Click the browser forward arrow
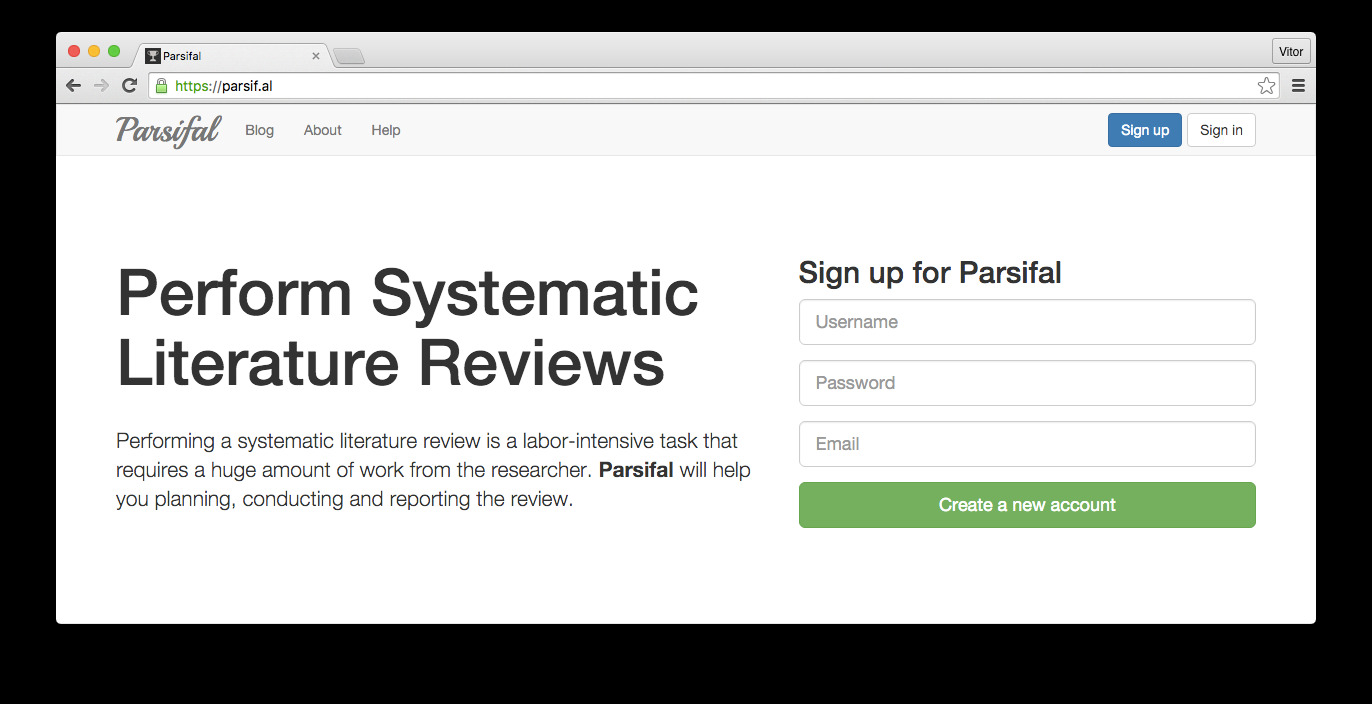 pos(101,86)
